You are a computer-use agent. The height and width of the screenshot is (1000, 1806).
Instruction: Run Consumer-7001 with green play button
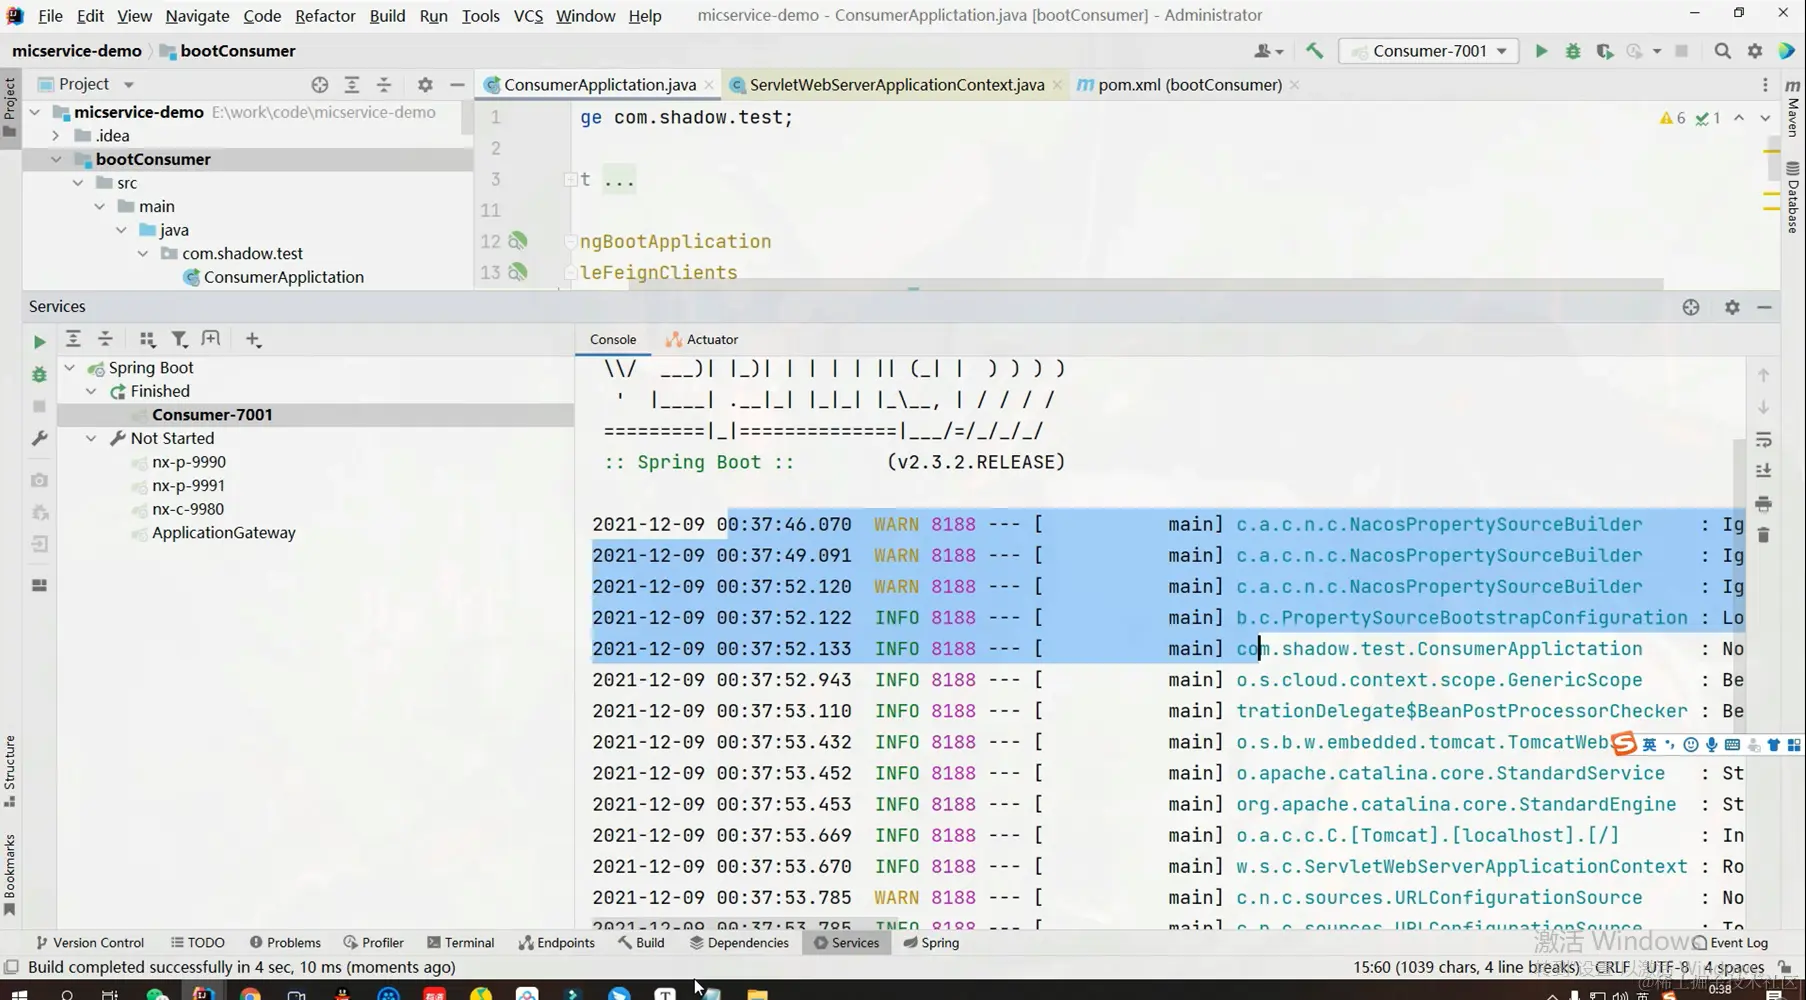tap(1541, 51)
